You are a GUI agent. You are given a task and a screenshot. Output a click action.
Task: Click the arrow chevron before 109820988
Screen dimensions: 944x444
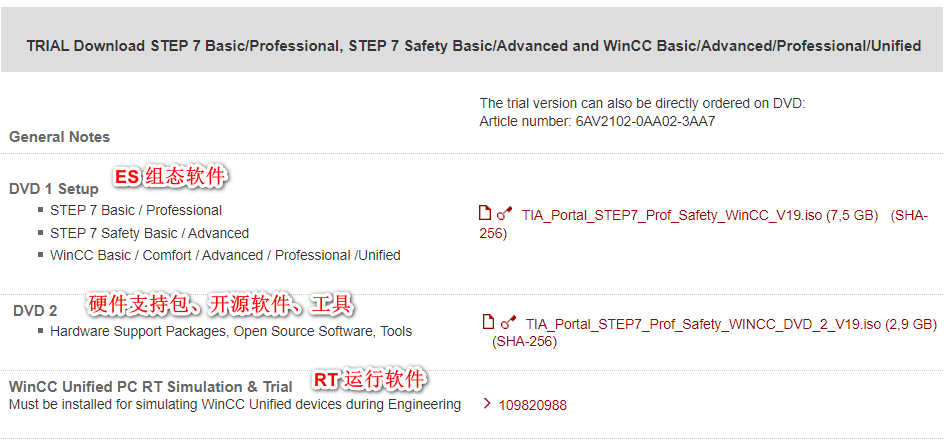point(486,404)
